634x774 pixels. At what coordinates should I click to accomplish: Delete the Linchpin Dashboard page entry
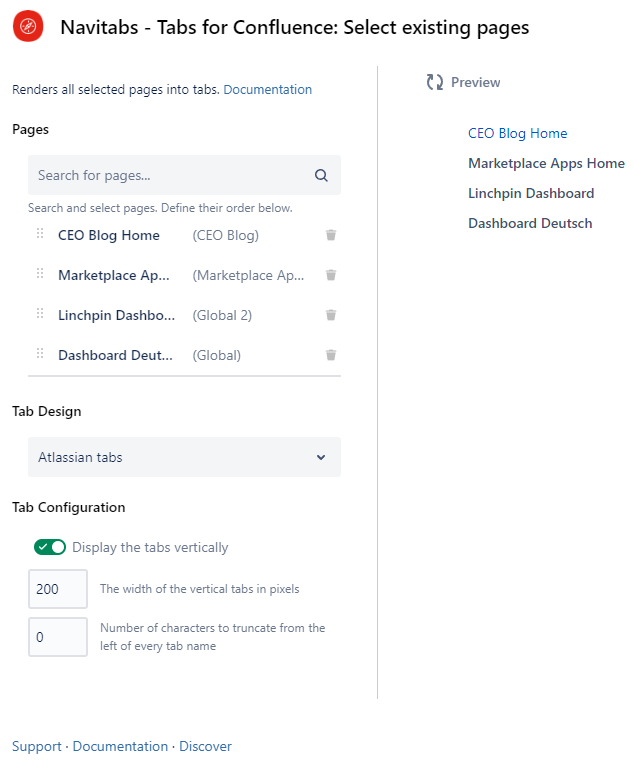tap(331, 315)
